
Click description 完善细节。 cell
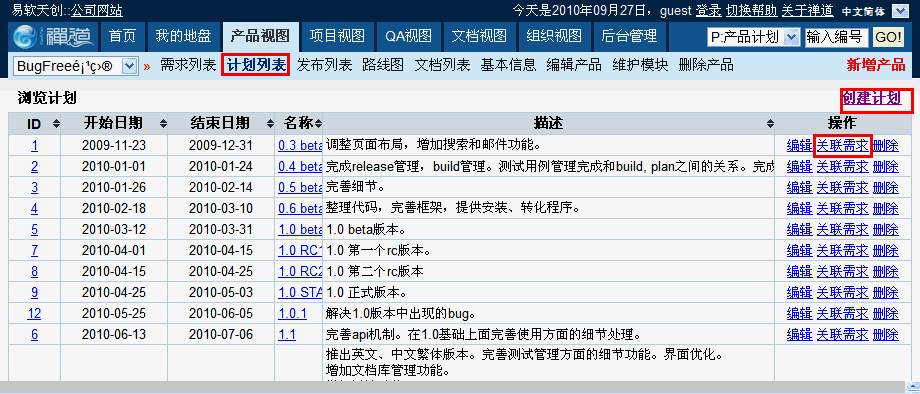549,188
